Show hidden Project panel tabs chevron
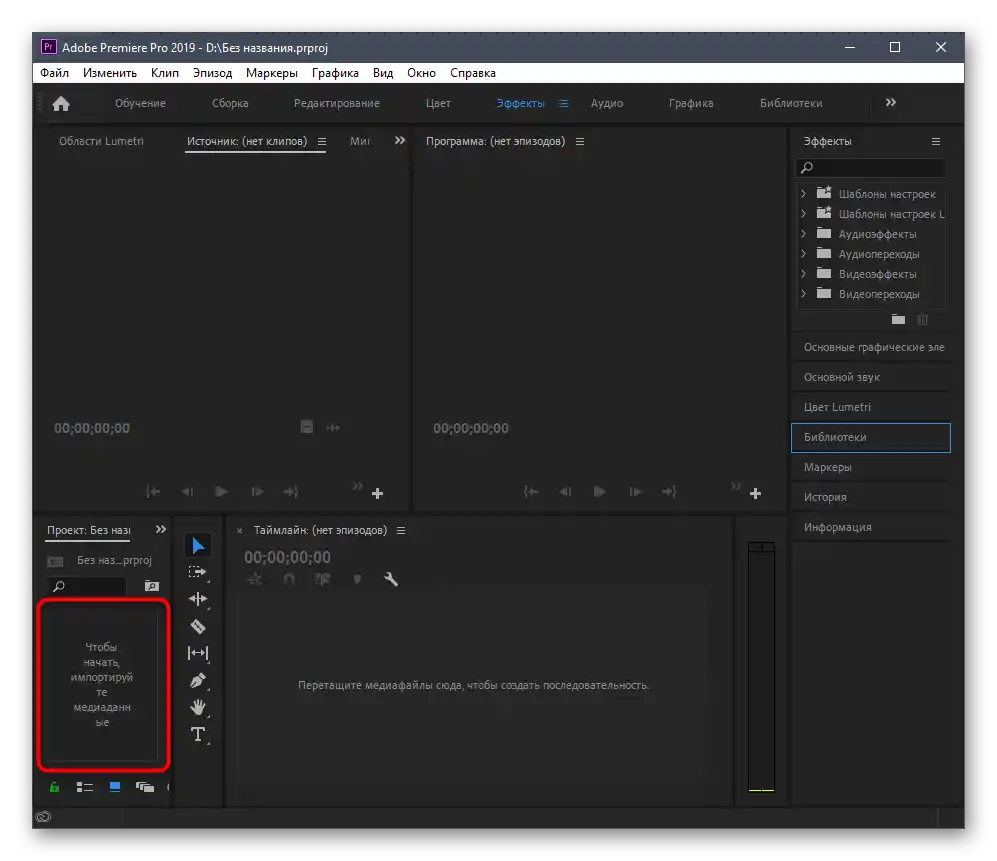 tap(161, 529)
